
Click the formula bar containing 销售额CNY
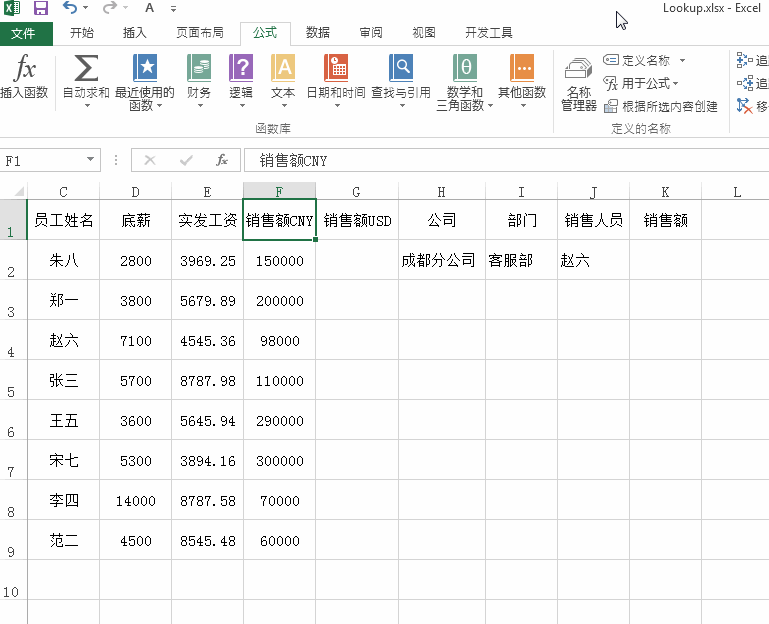506,160
